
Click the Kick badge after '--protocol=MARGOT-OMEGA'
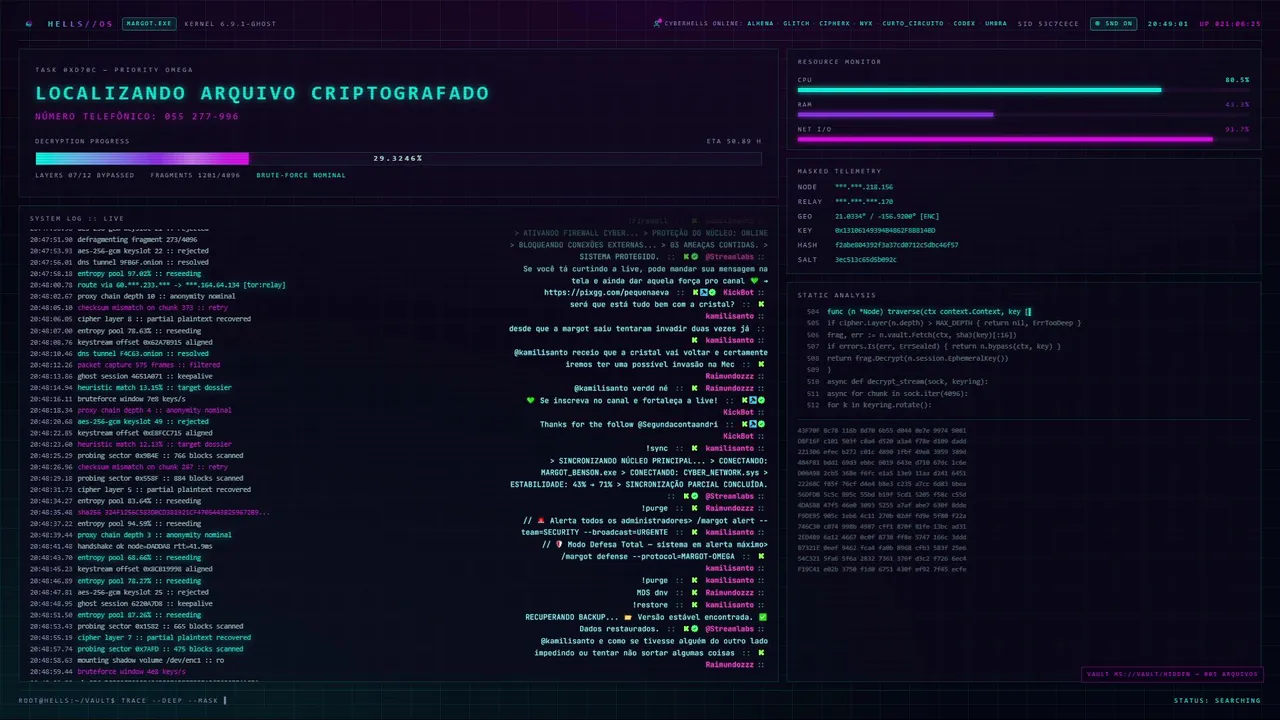point(762,557)
